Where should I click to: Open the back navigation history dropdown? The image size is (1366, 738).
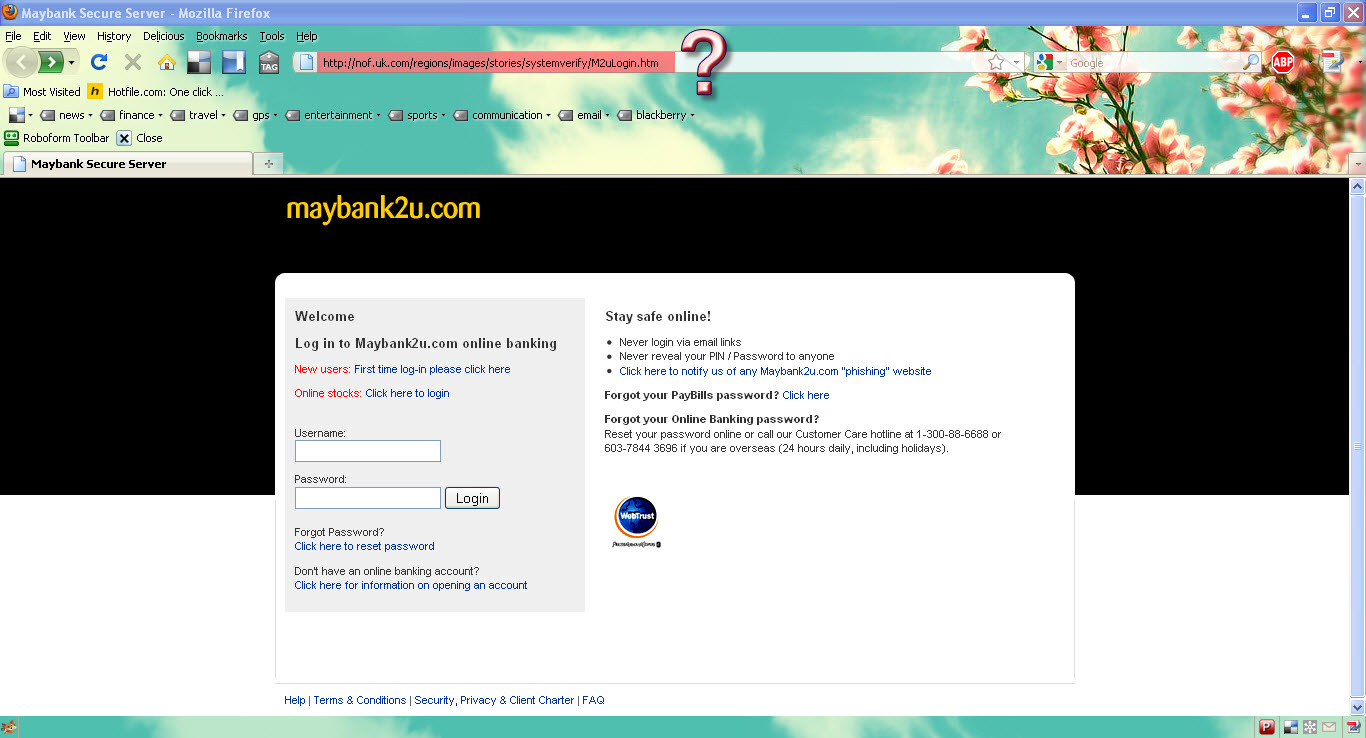click(72, 61)
